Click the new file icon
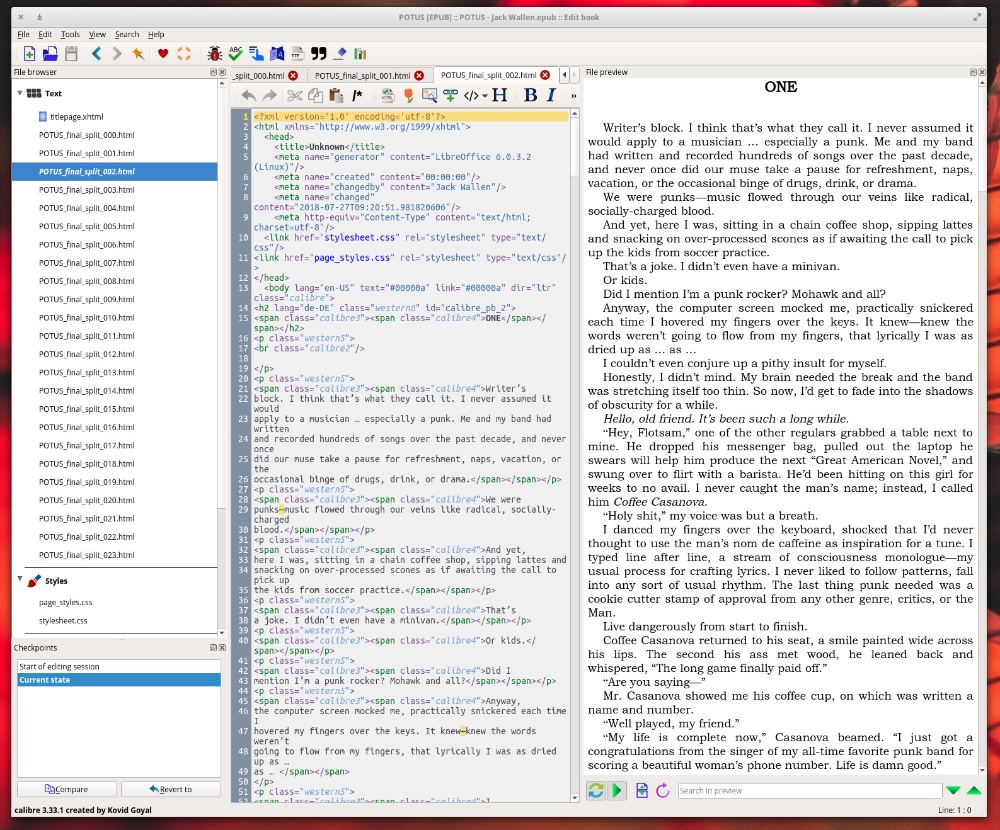Image resolution: width=1000 pixels, height=830 pixels. tap(28, 54)
